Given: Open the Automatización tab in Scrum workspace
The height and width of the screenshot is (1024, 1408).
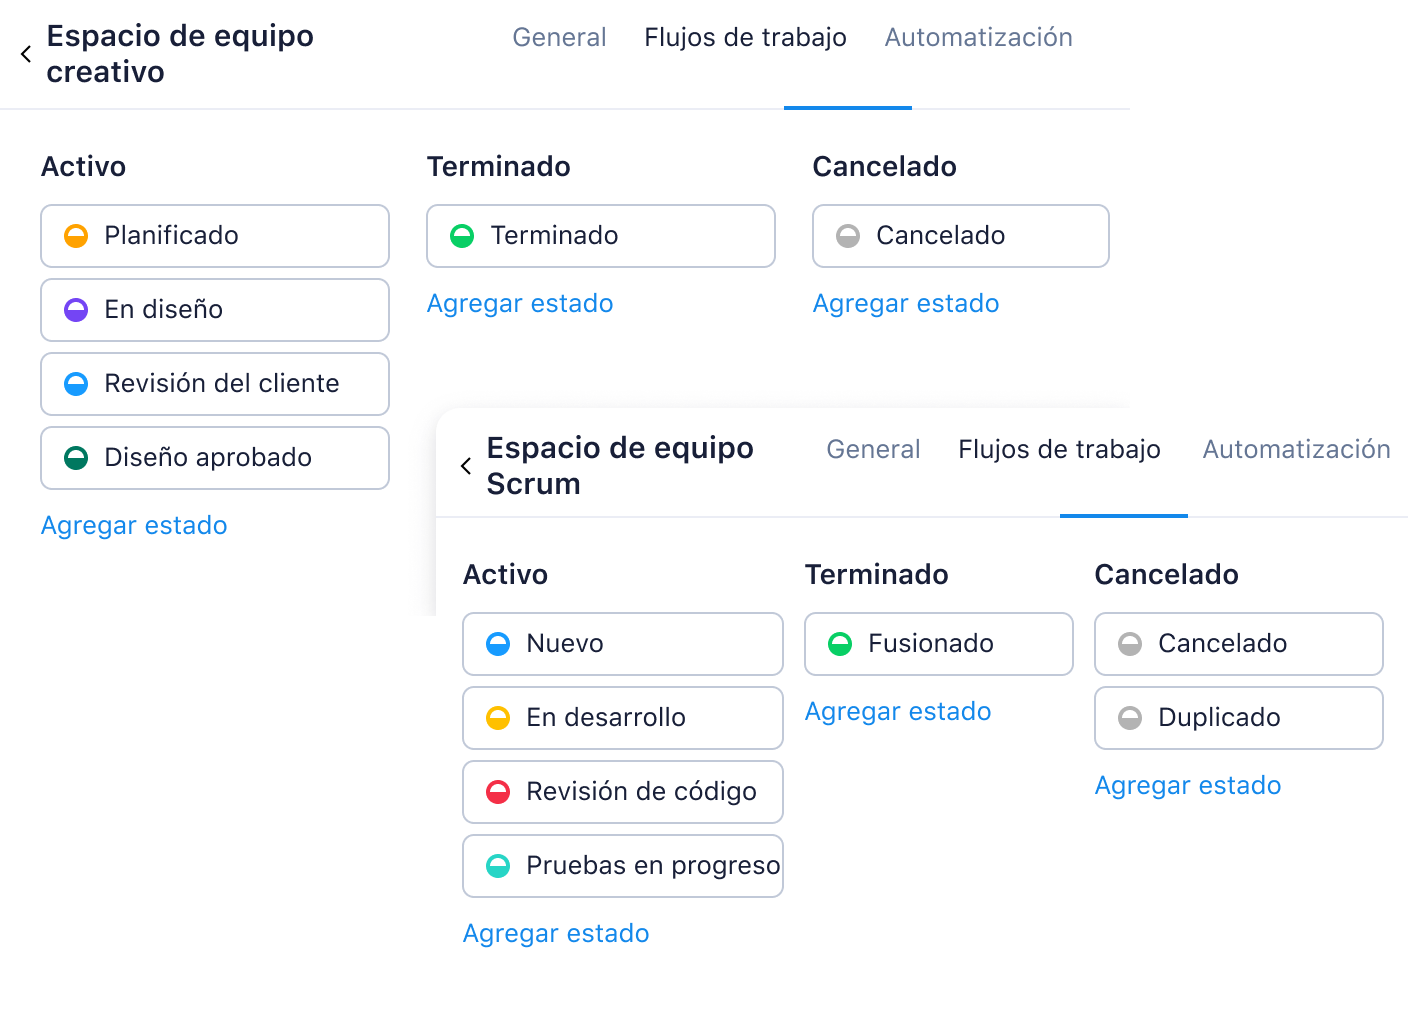Looking at the screenshot, I should [1296, 449].
